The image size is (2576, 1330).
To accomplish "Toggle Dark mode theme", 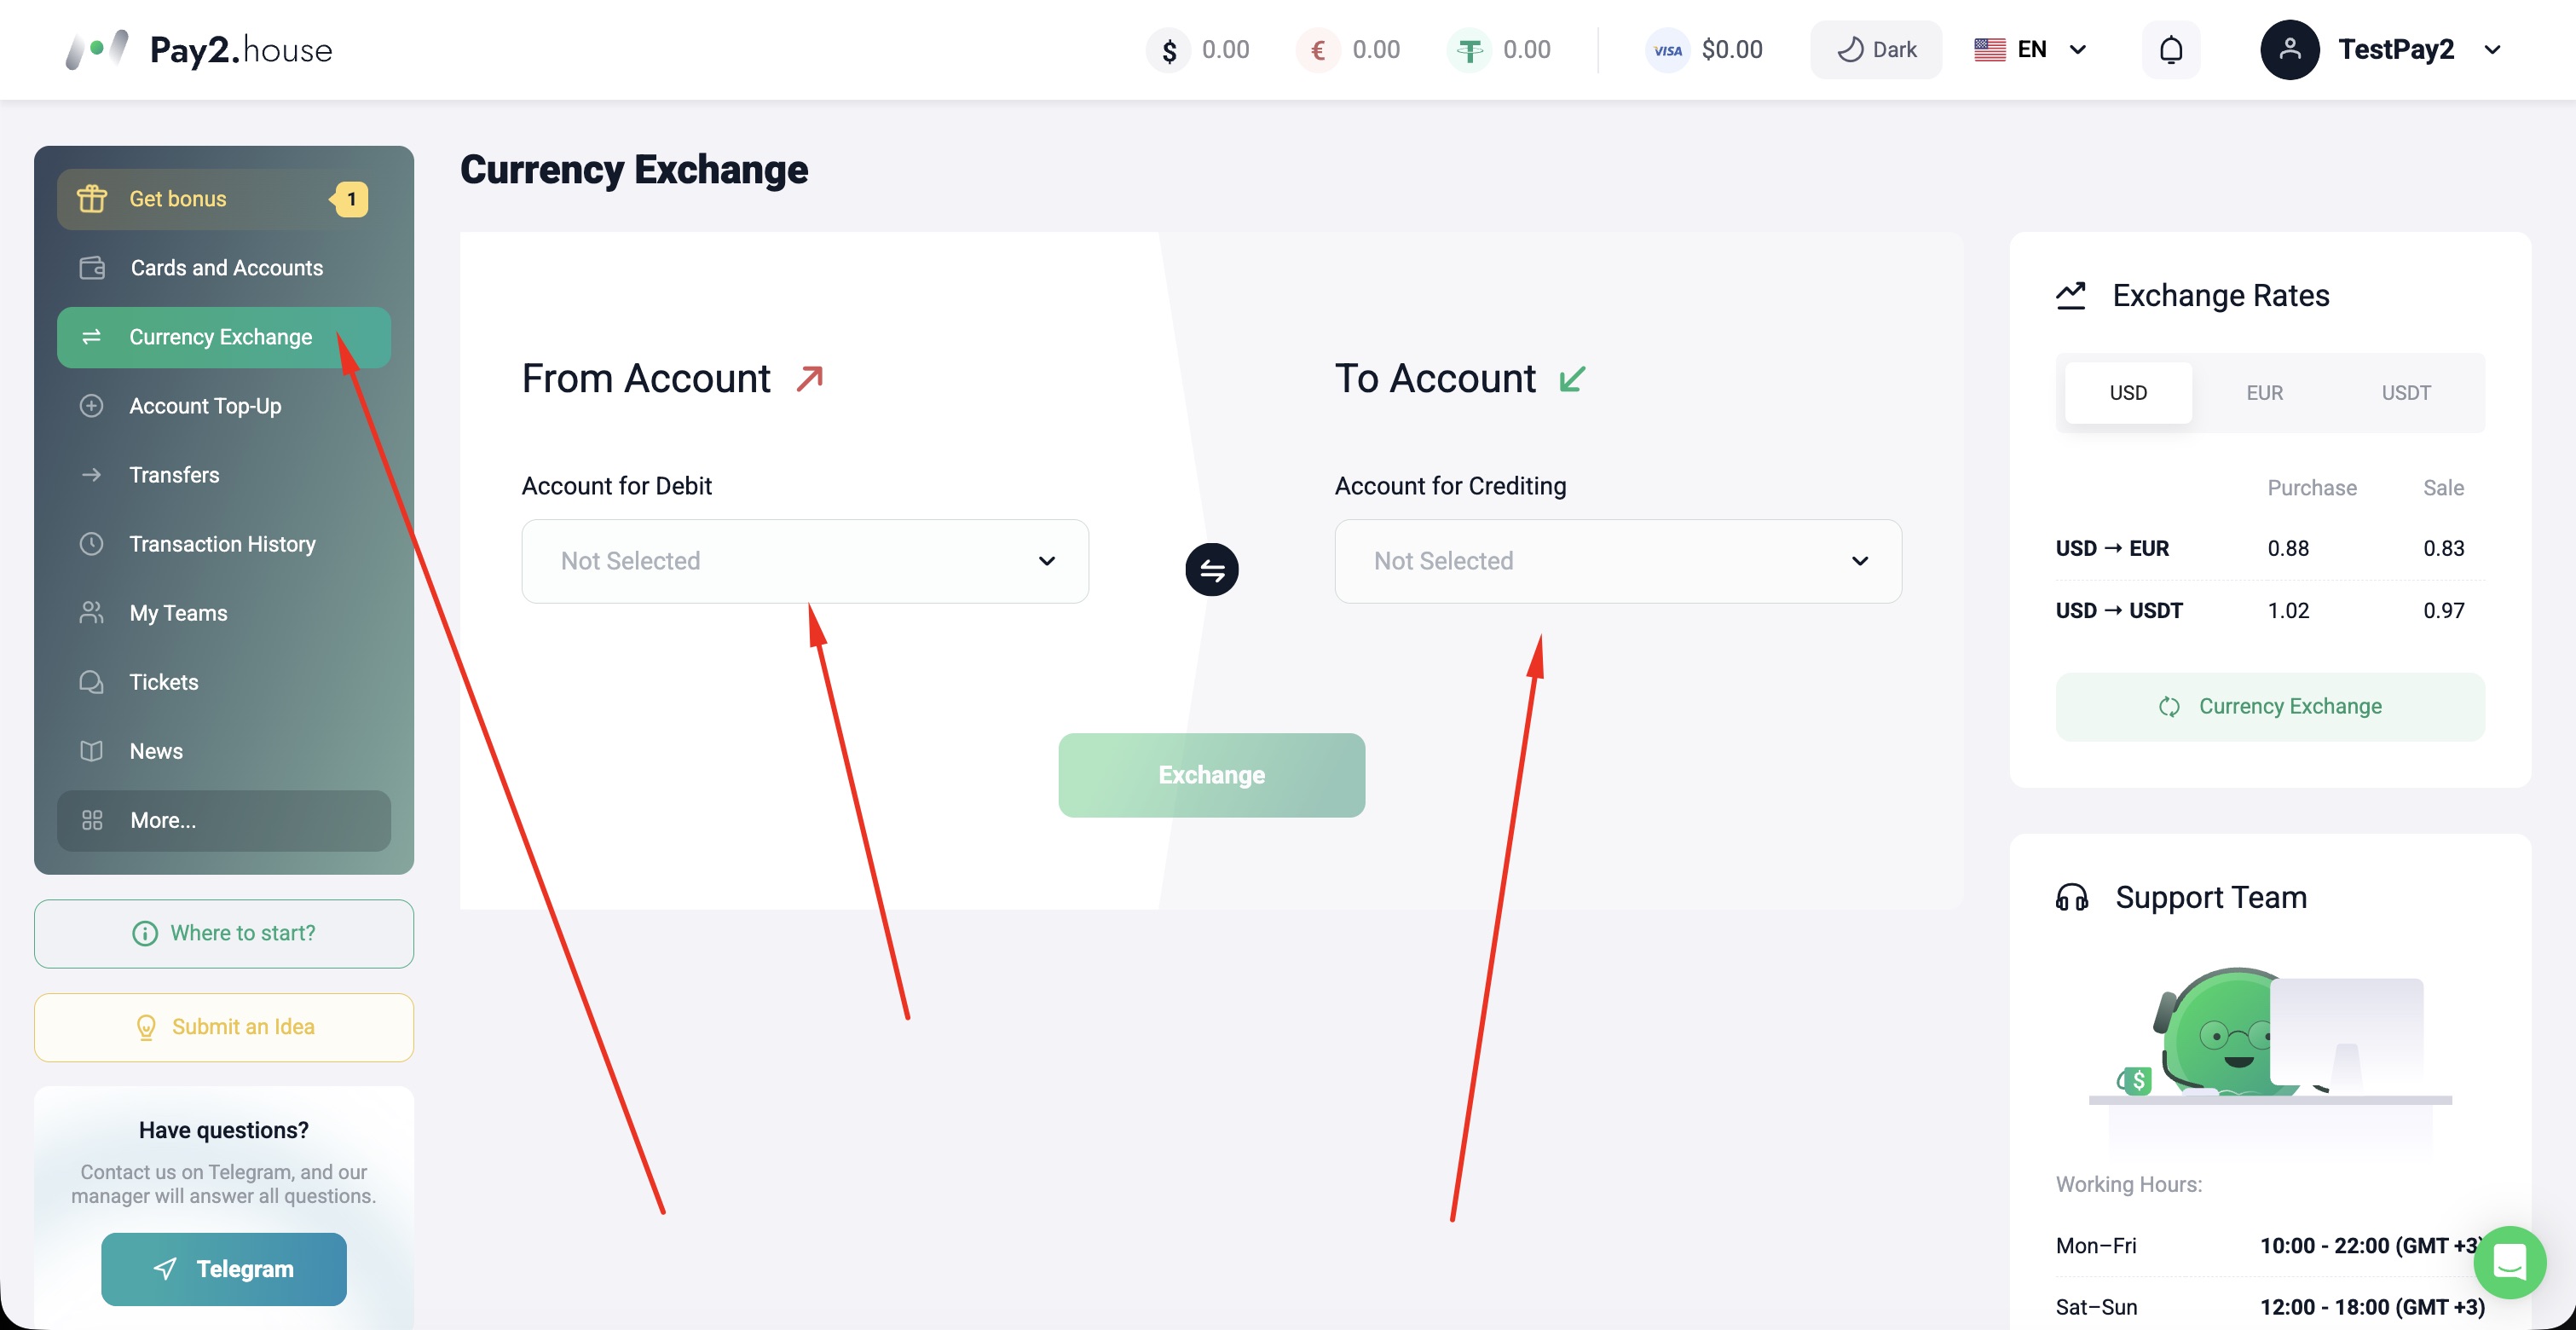I will pyautogui.click(x=1876, y=50).
